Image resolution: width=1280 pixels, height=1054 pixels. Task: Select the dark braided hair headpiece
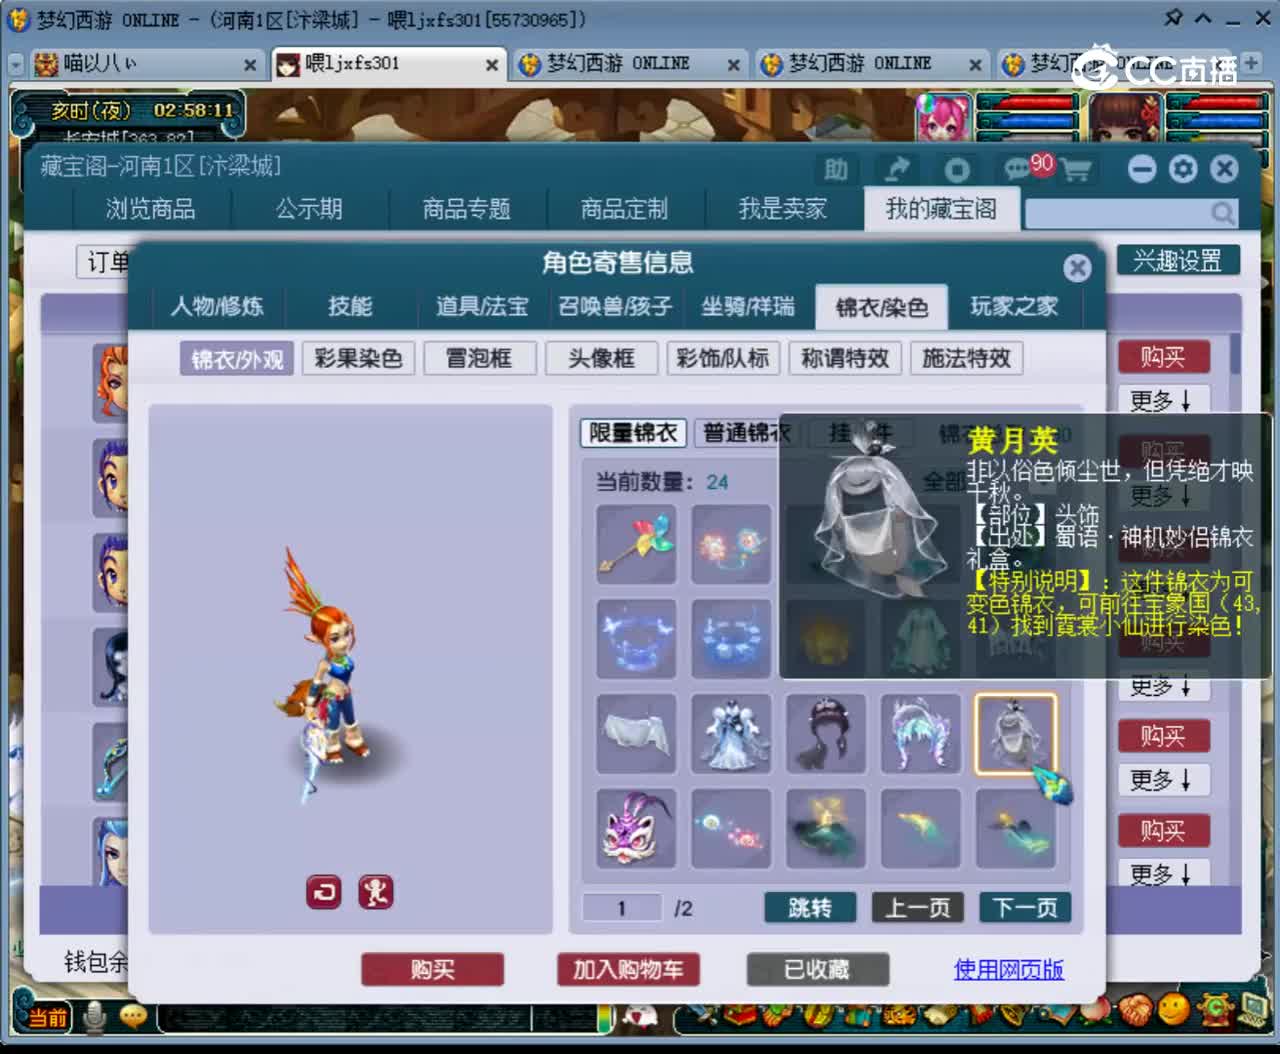click(x=826, y=734)
